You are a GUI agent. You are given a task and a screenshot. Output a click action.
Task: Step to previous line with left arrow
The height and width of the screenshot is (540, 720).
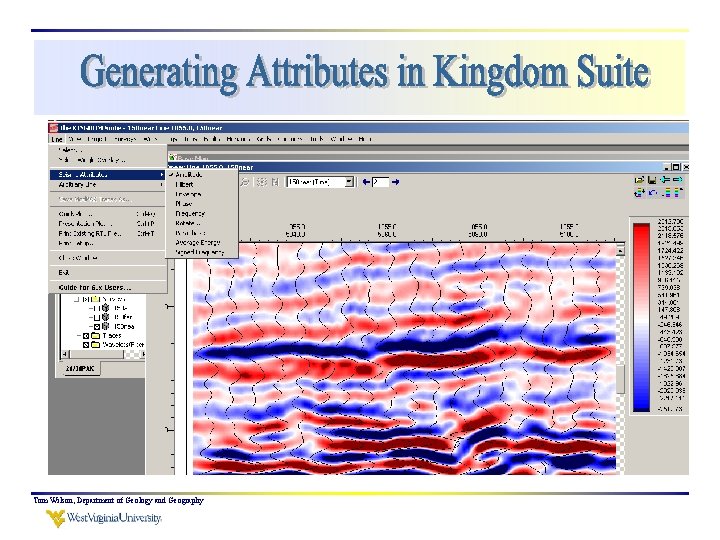point(366,182)
